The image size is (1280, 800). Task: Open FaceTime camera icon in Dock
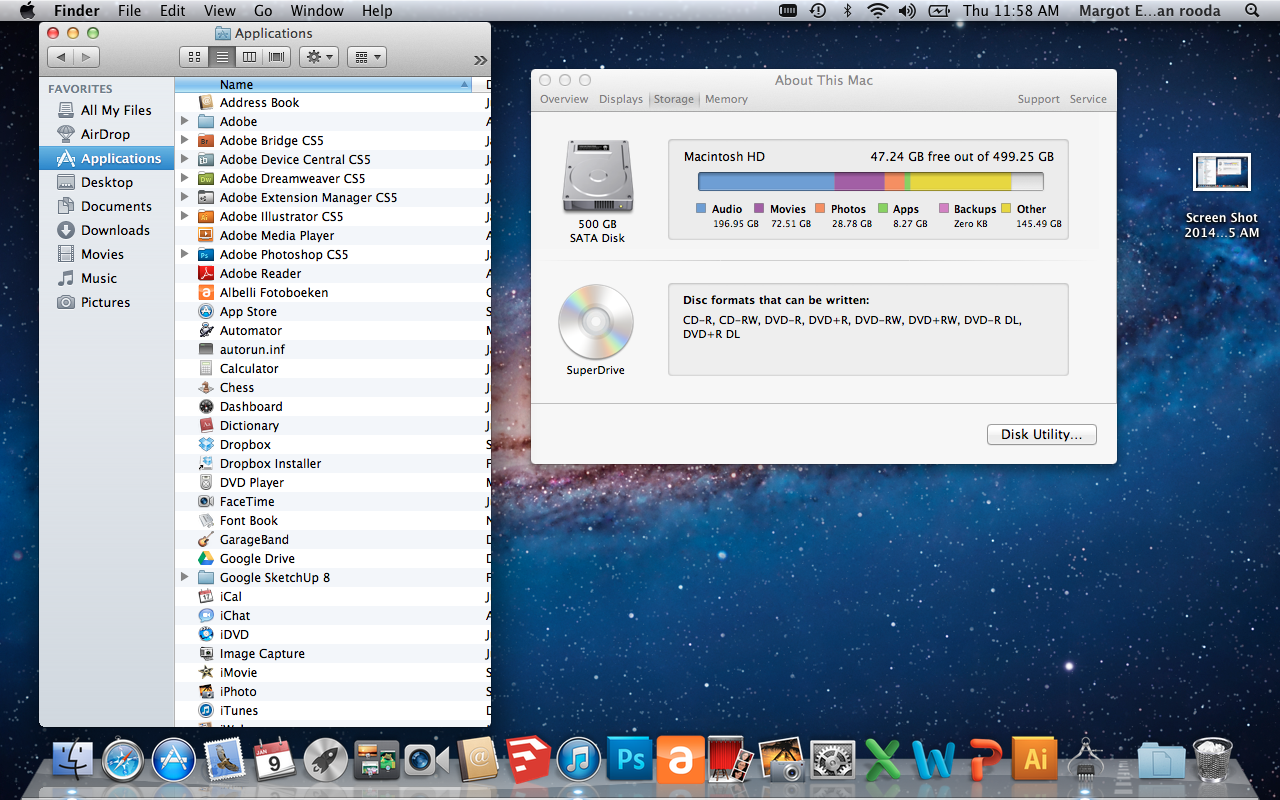pyautogui.click(x=427, y=761)
